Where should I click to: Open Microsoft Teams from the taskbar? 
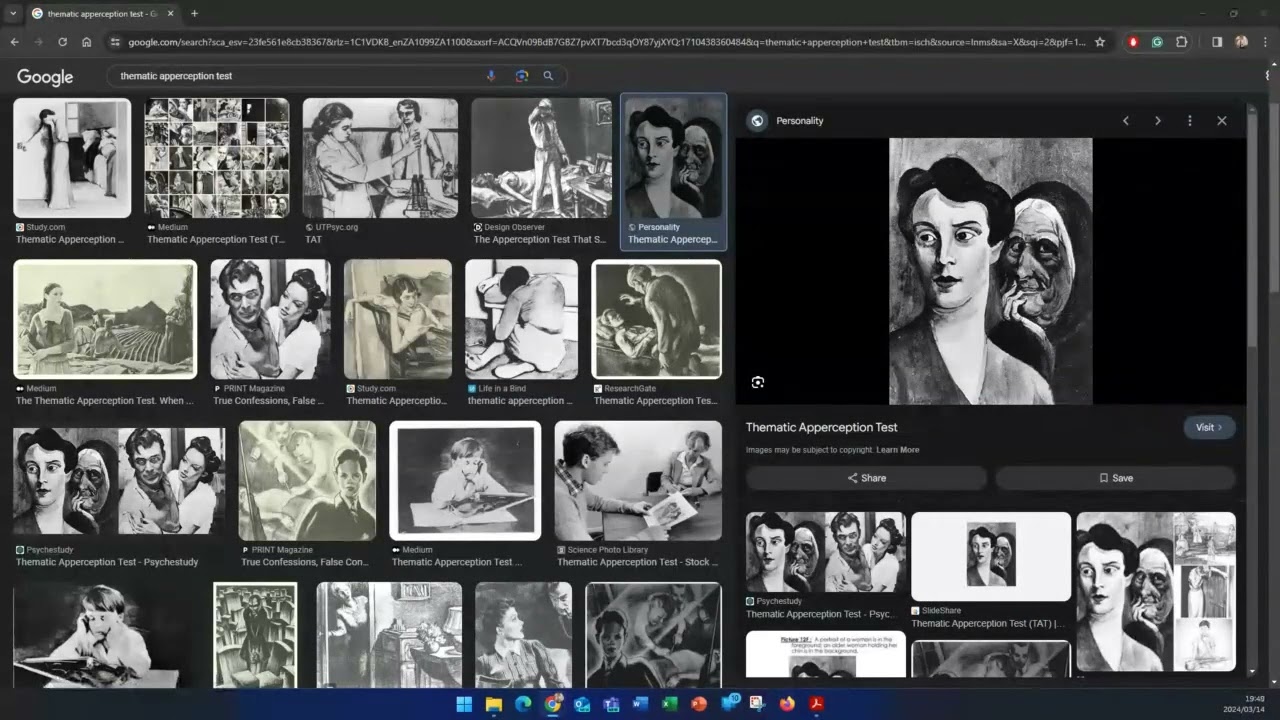coord(611,704)
